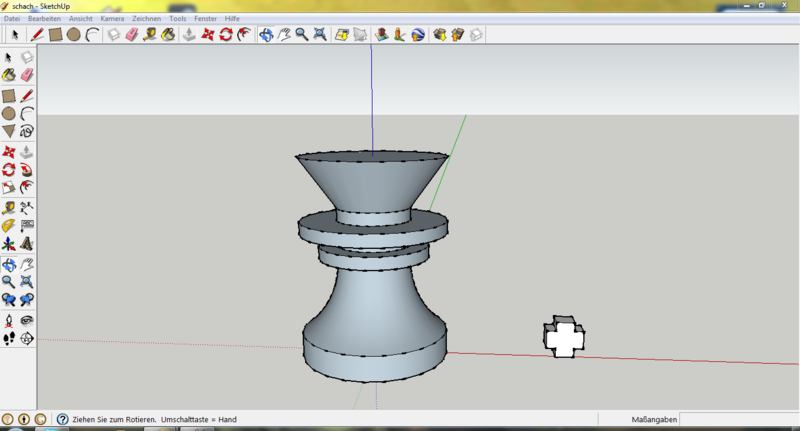Screen dimensions: 800x431
Task: Select the Push/Pull tool in top toolbar
Action: (188, 34)
